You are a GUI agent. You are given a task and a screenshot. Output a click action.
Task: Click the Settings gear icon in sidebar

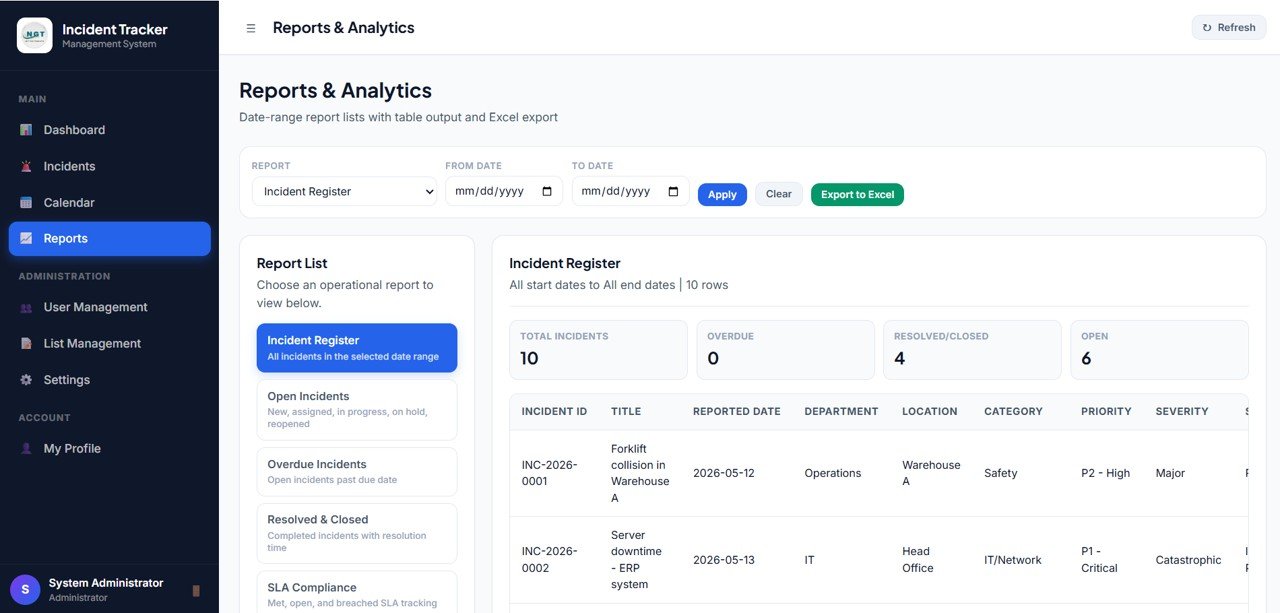click(26, 380)
